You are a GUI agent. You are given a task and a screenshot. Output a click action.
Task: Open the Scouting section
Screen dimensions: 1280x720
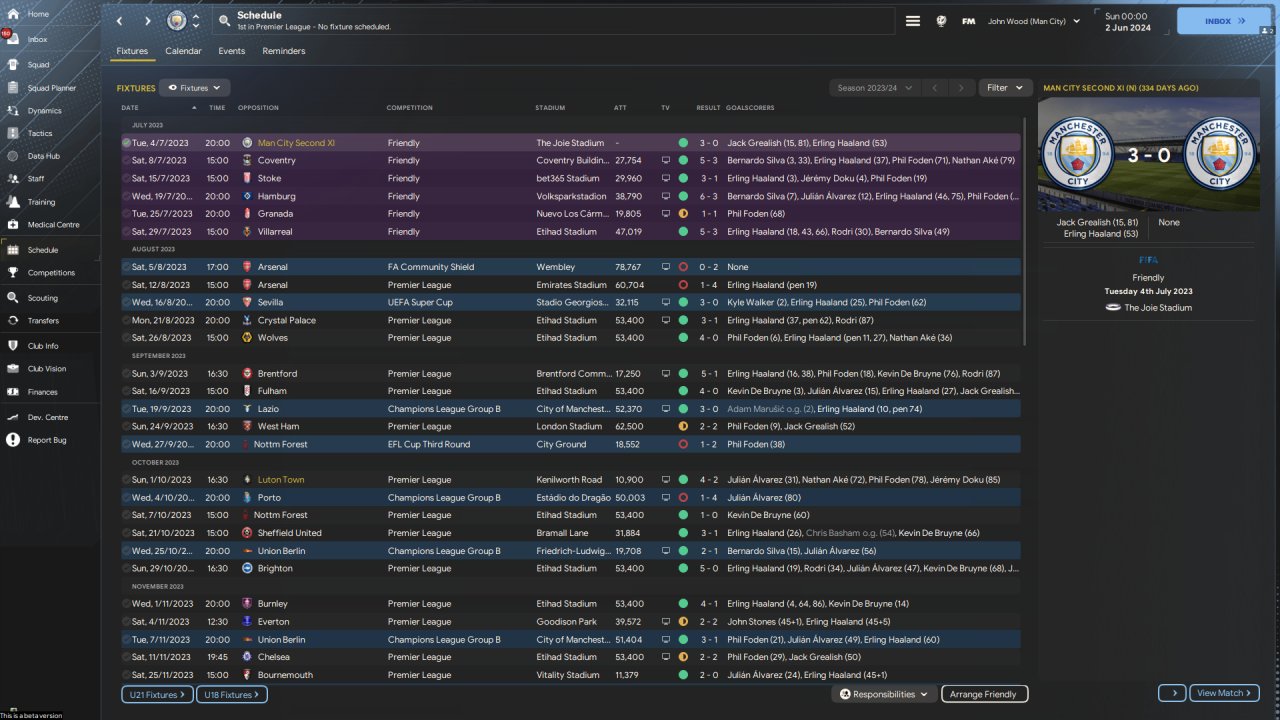43,298
